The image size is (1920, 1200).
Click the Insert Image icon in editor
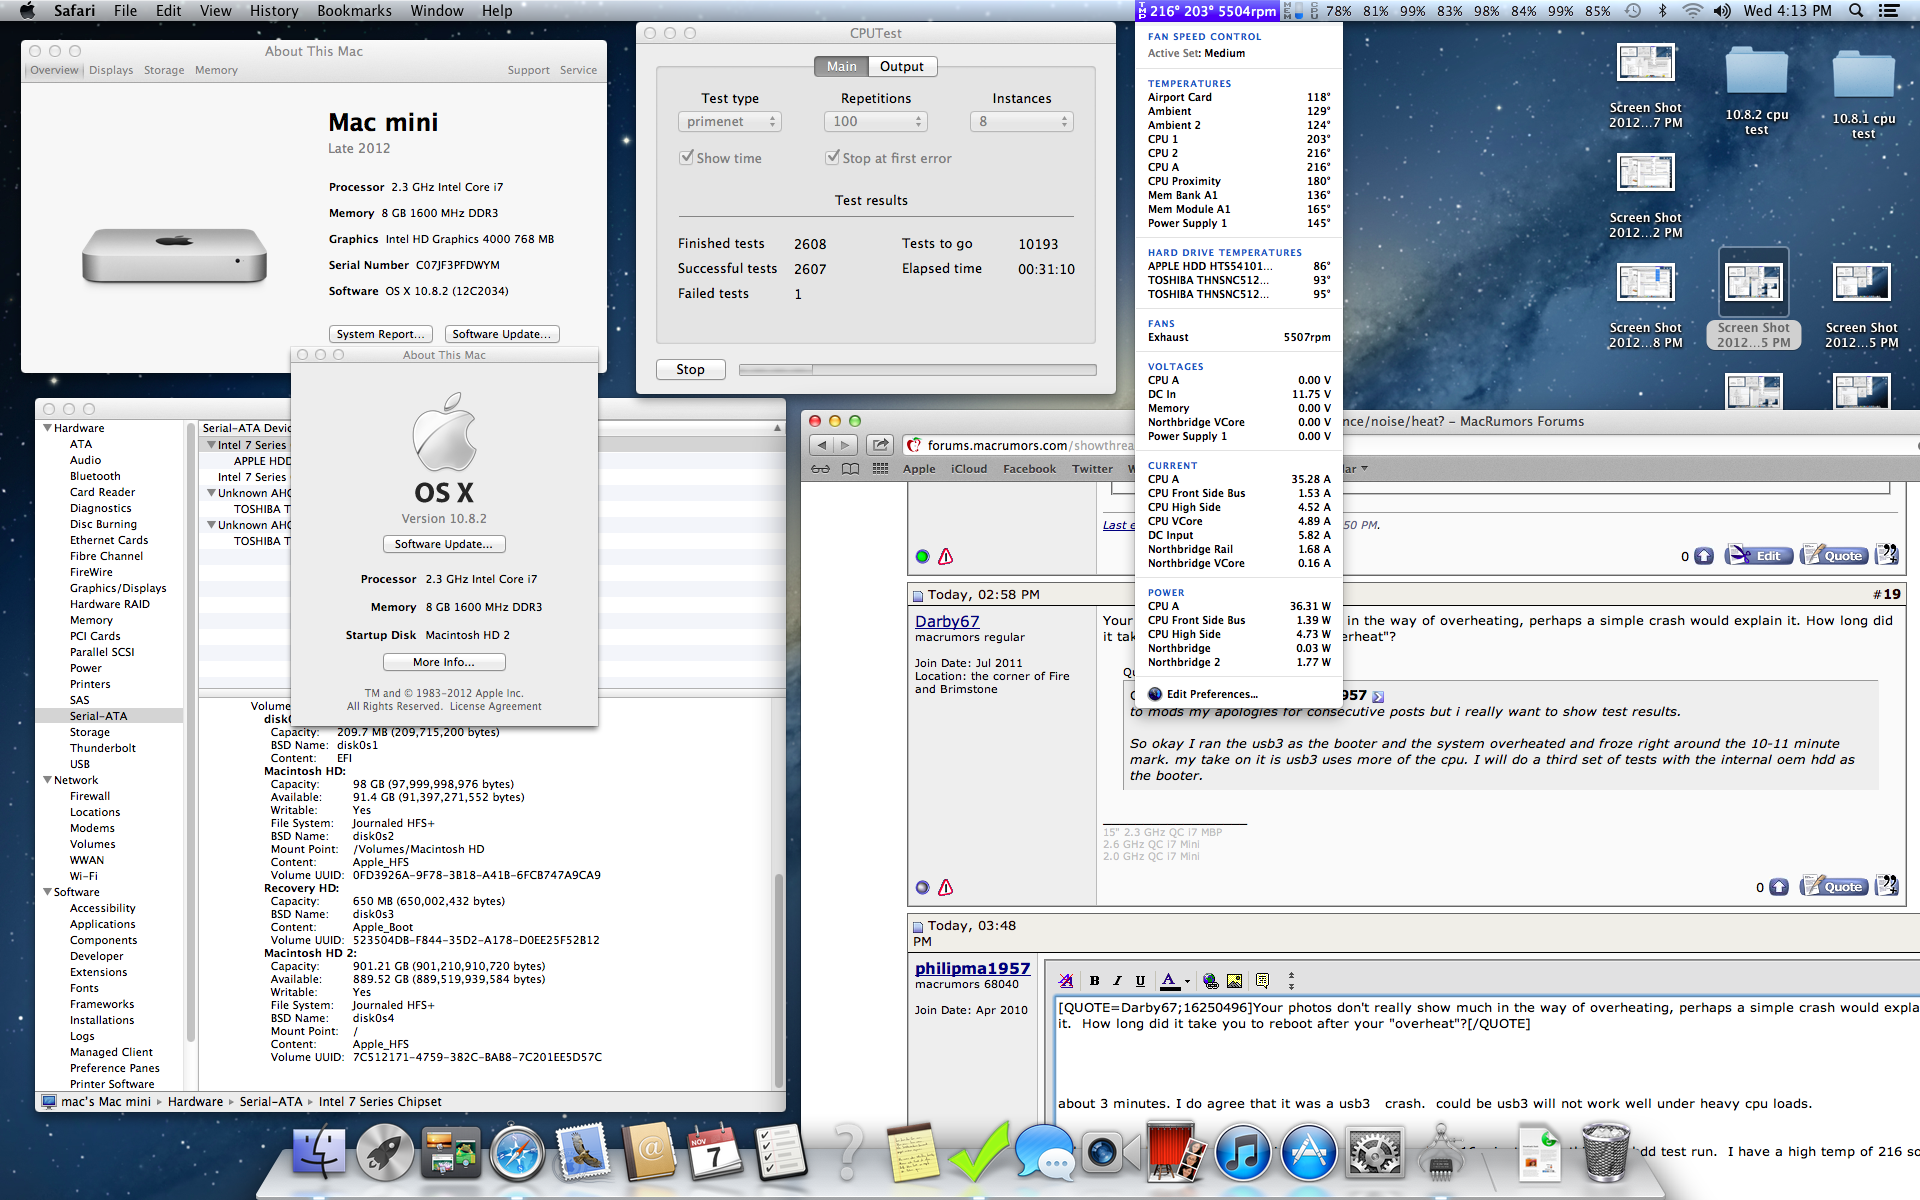pos(1235,981)
